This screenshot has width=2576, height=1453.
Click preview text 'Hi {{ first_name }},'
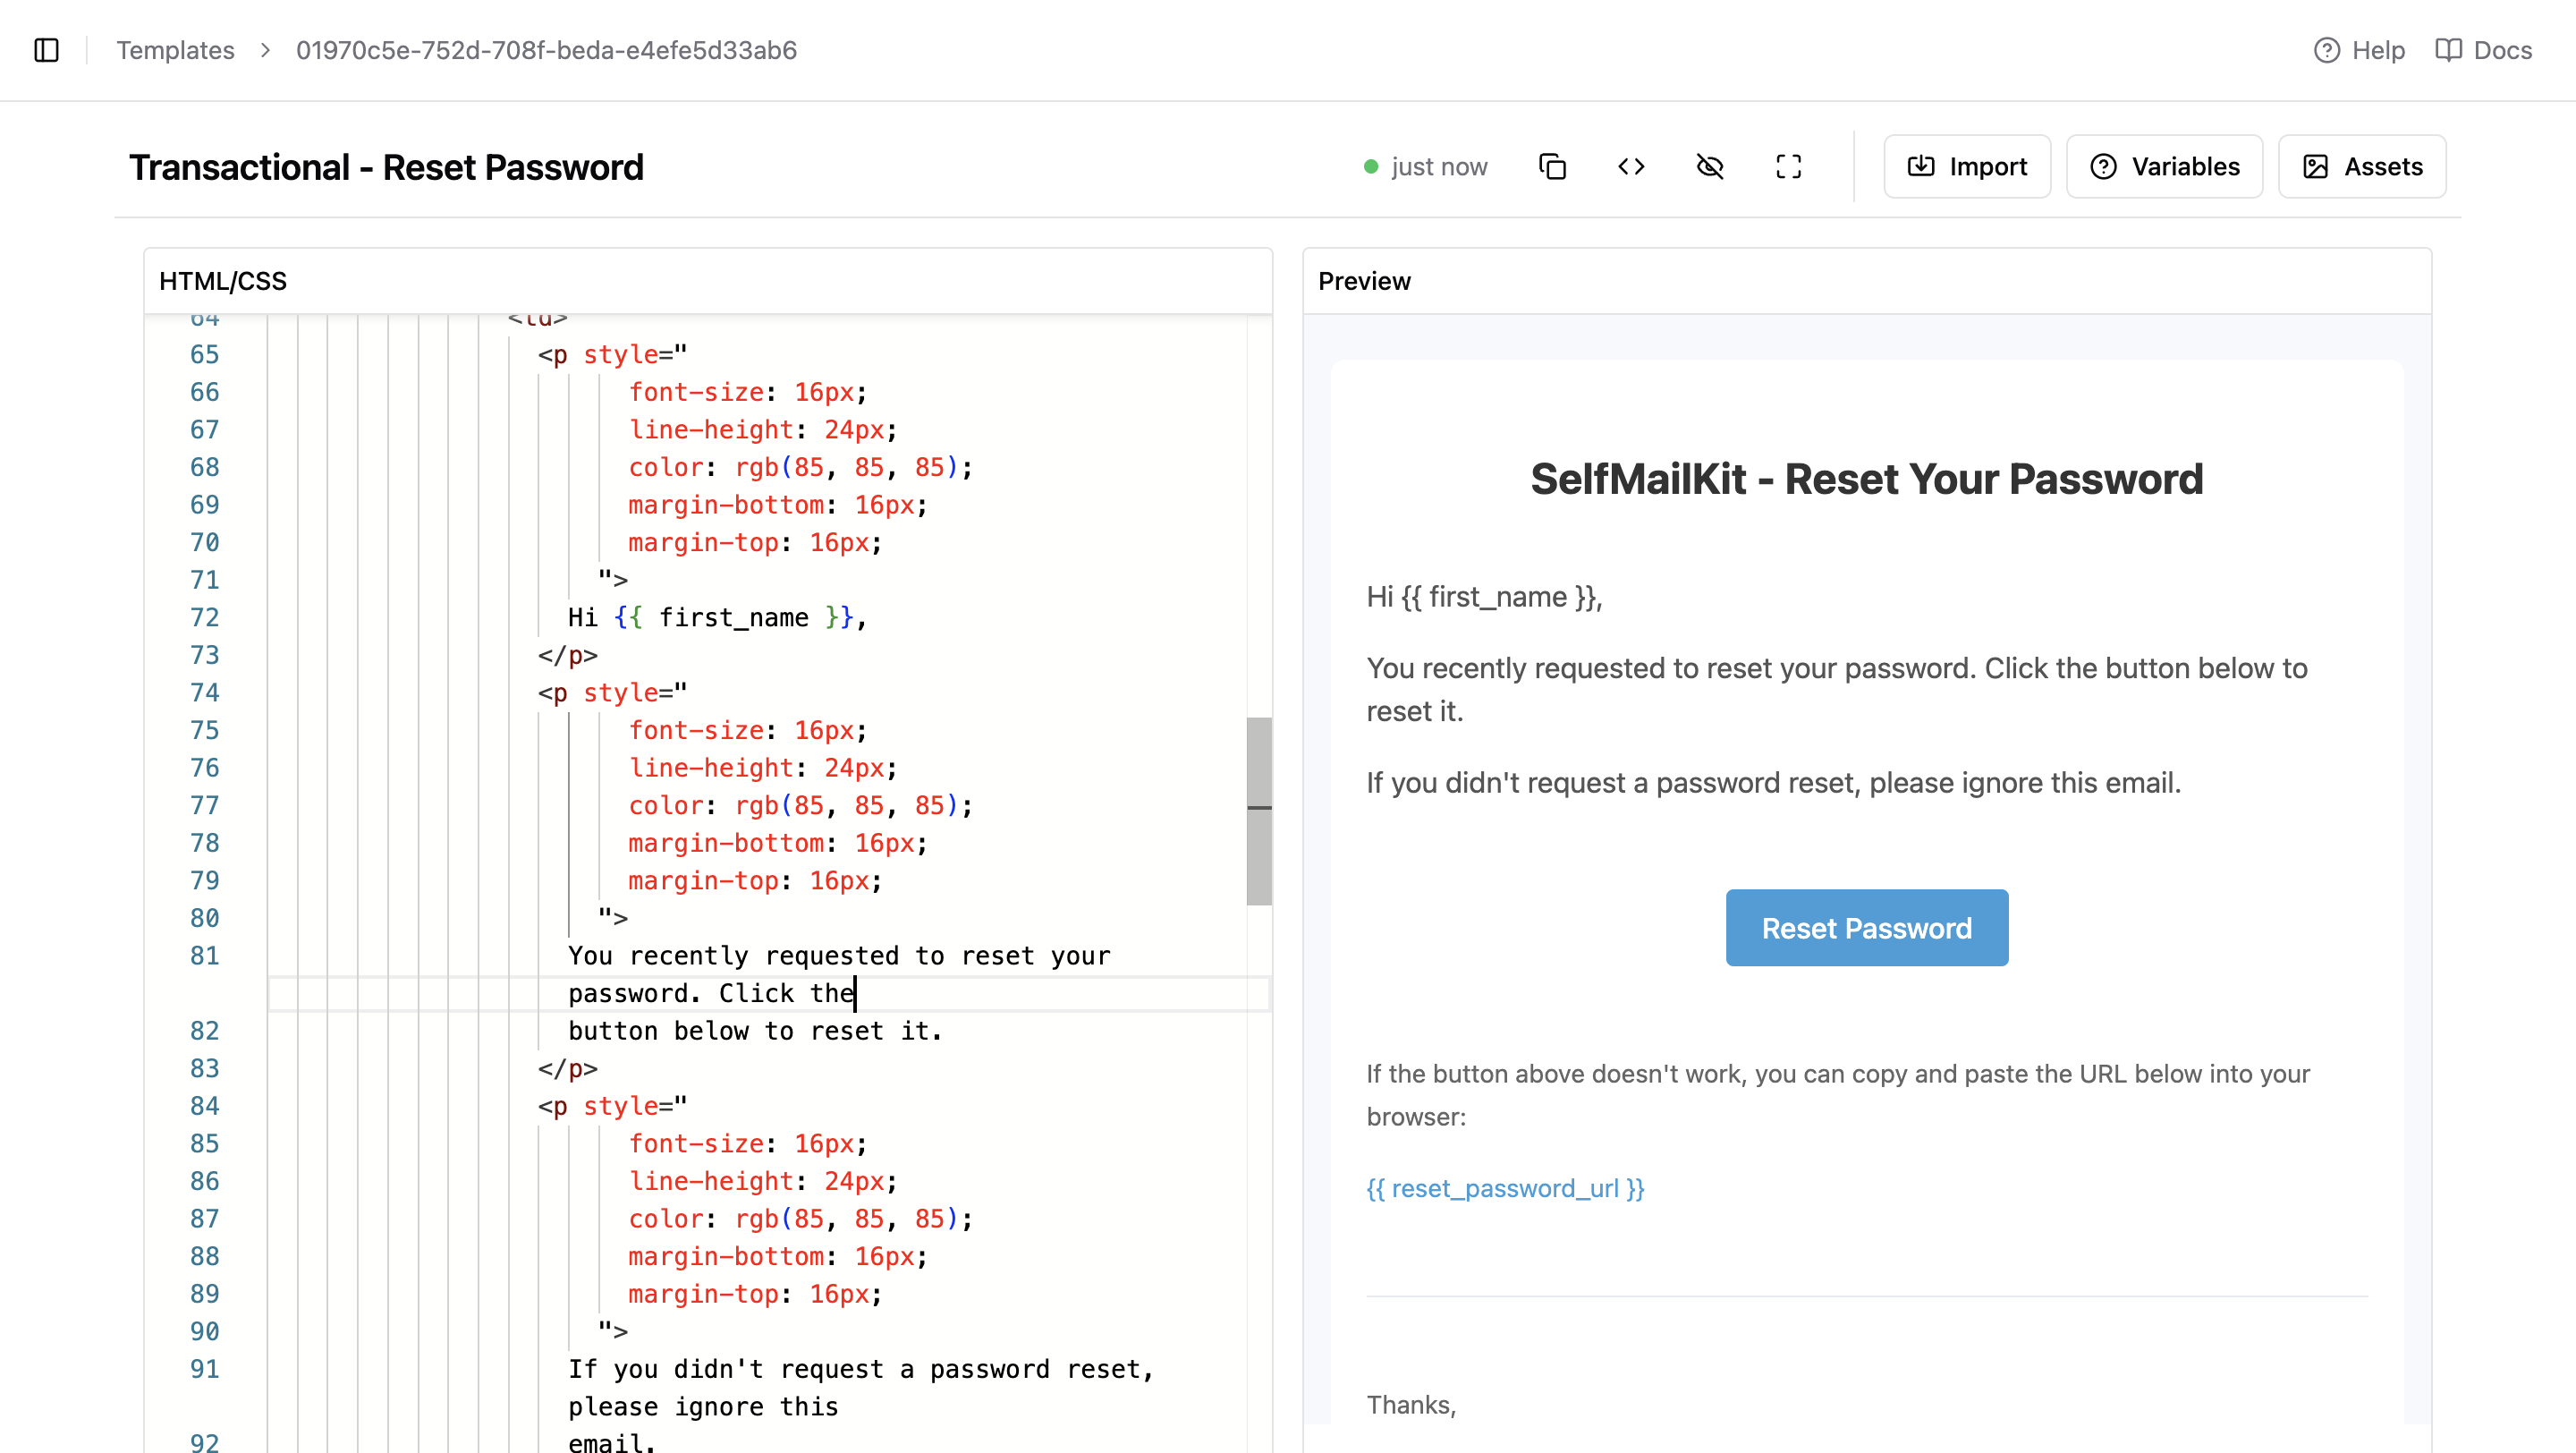point(1484,597)
